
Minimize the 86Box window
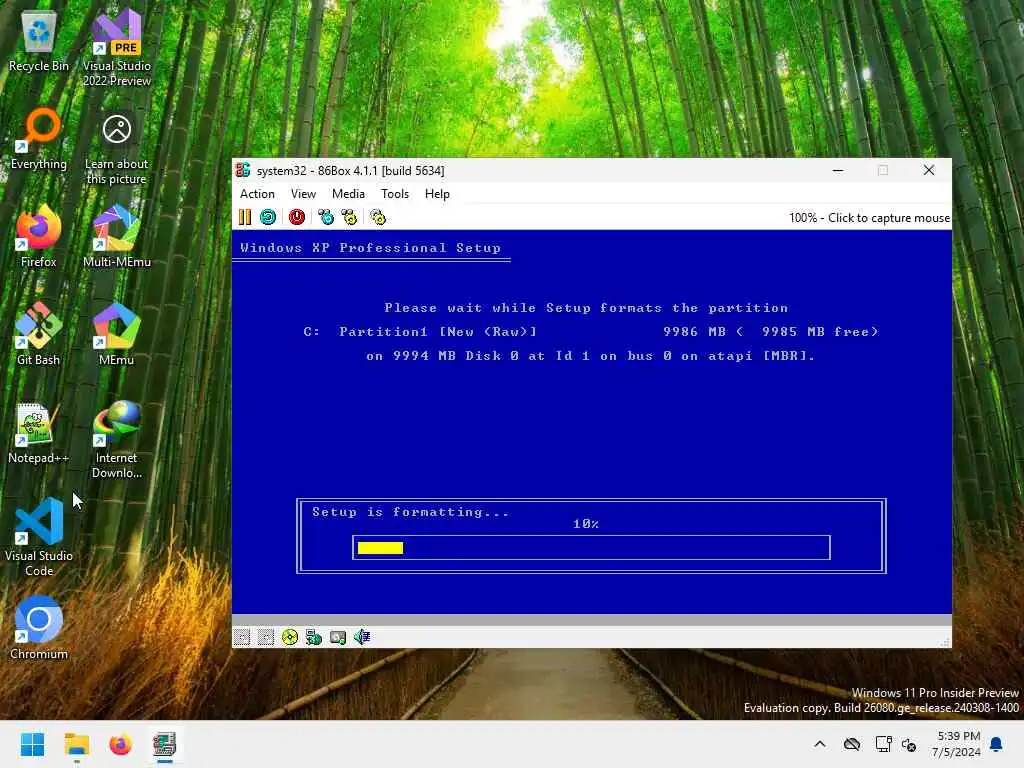[839, 170]
